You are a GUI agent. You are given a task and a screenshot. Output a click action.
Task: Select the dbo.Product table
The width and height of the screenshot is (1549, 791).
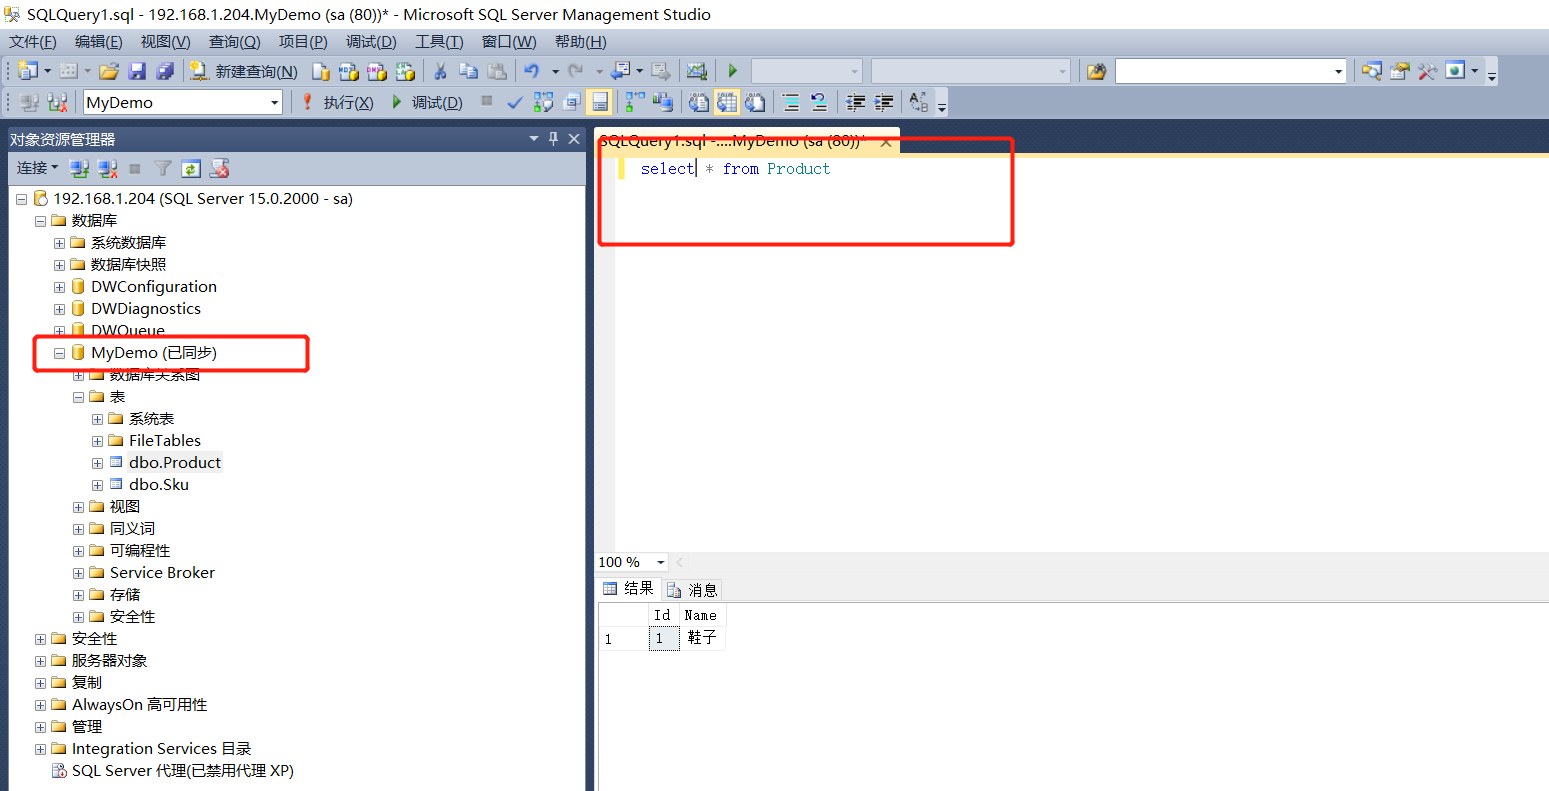(x=175, y=463)
